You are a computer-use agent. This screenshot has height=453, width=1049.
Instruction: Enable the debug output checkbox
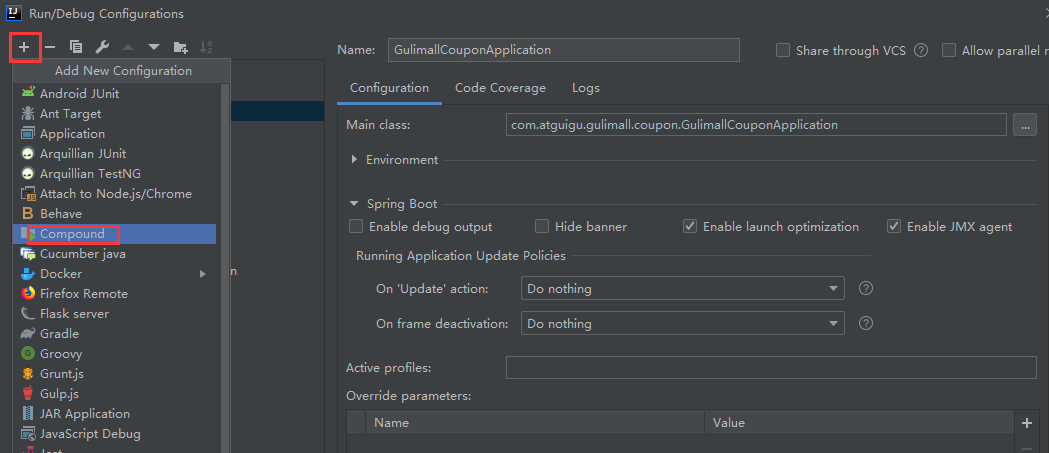point(356,227)
